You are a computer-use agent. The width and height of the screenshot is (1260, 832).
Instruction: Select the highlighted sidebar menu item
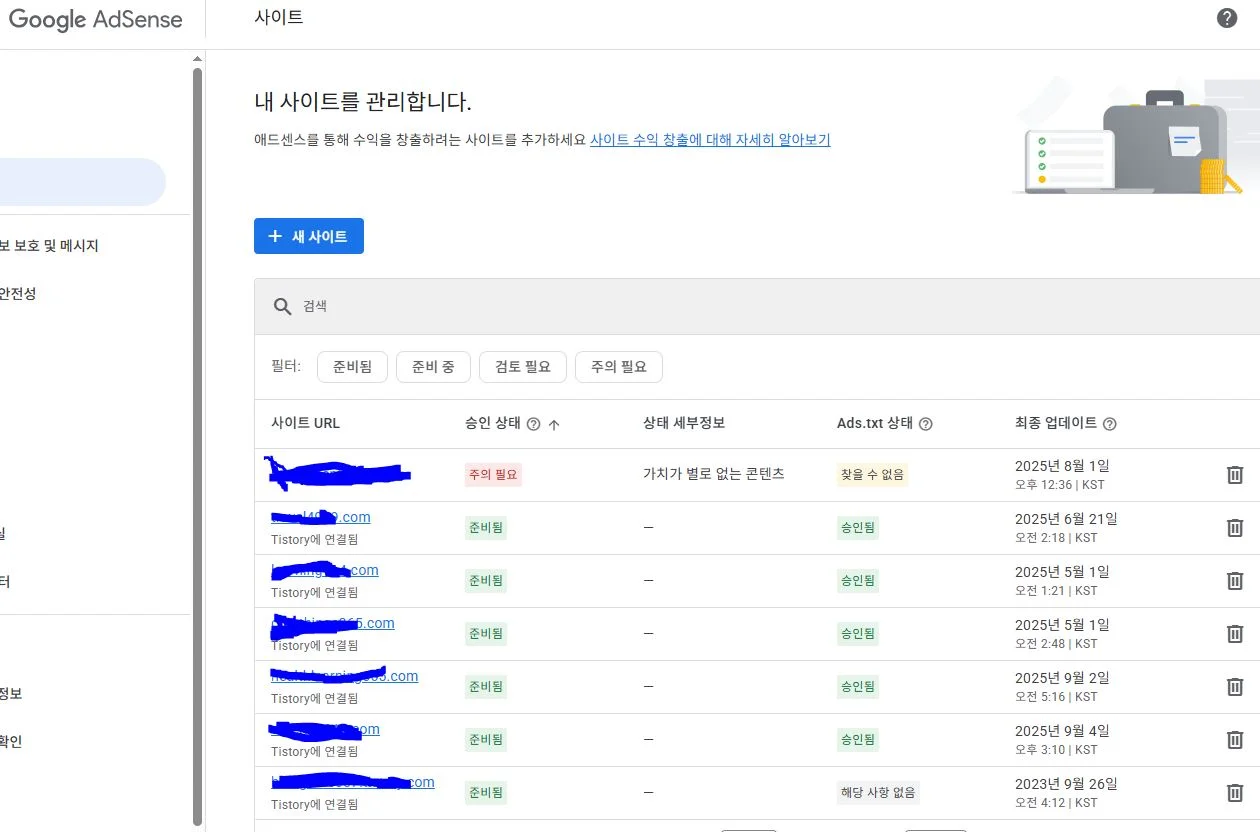point(82,182)
